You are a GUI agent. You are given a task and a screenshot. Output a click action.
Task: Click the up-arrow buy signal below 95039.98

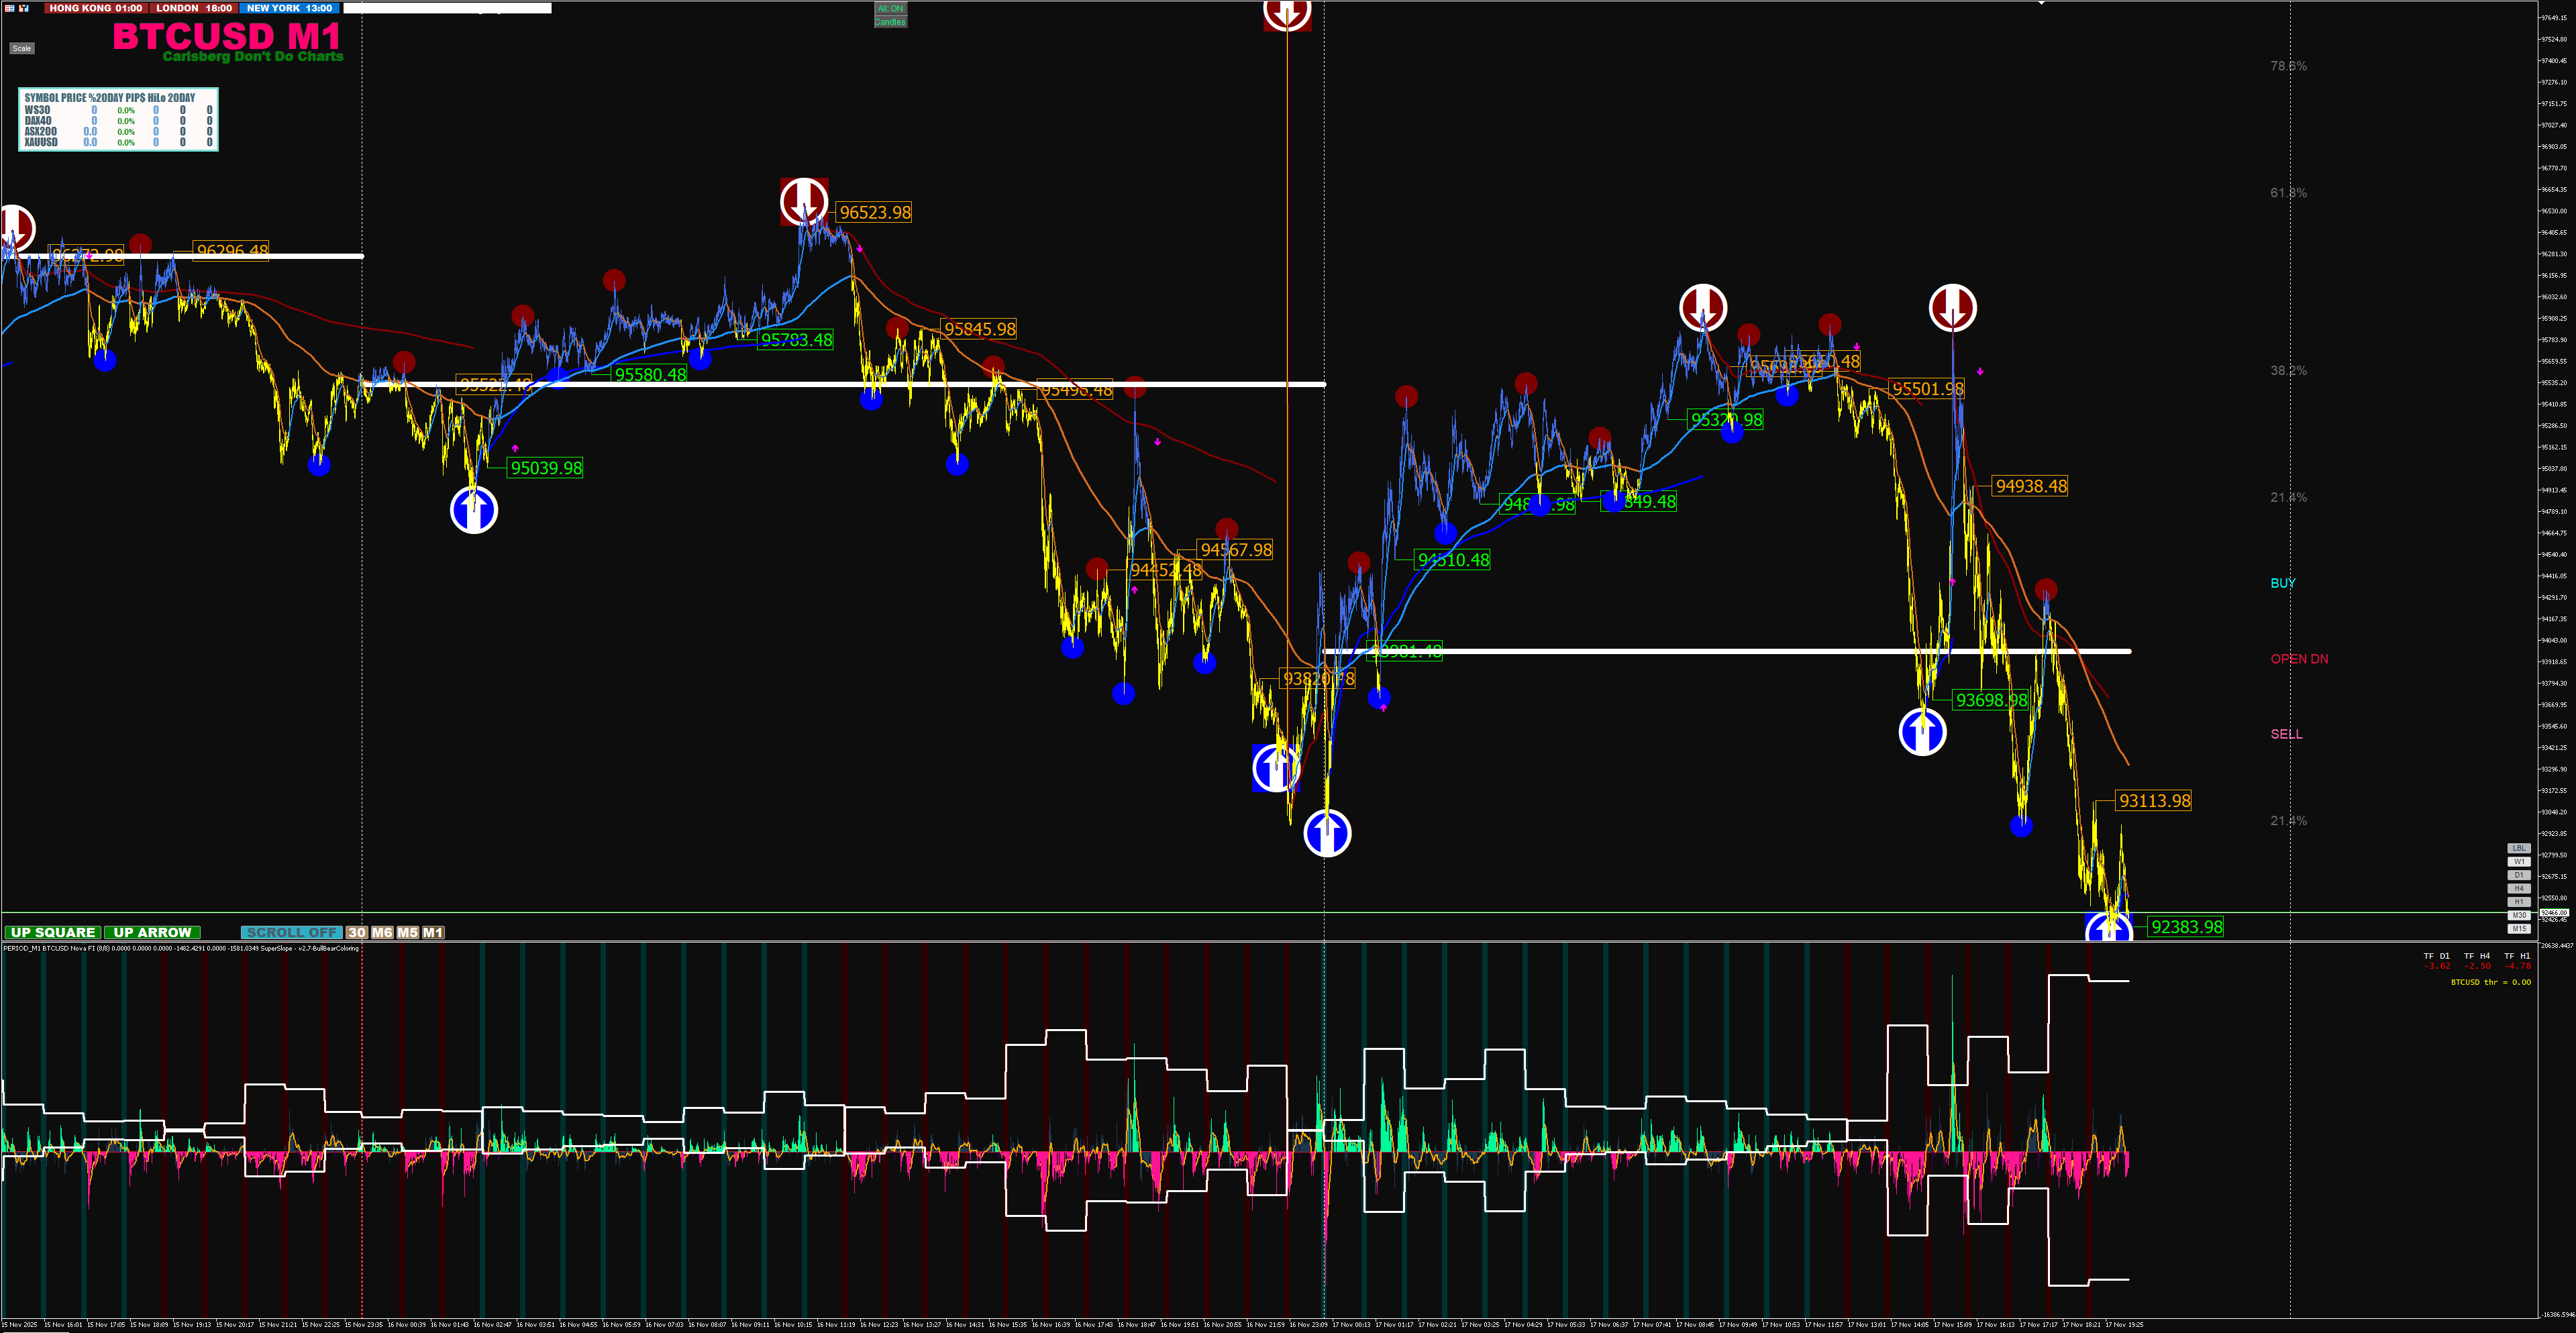(474, 510)
